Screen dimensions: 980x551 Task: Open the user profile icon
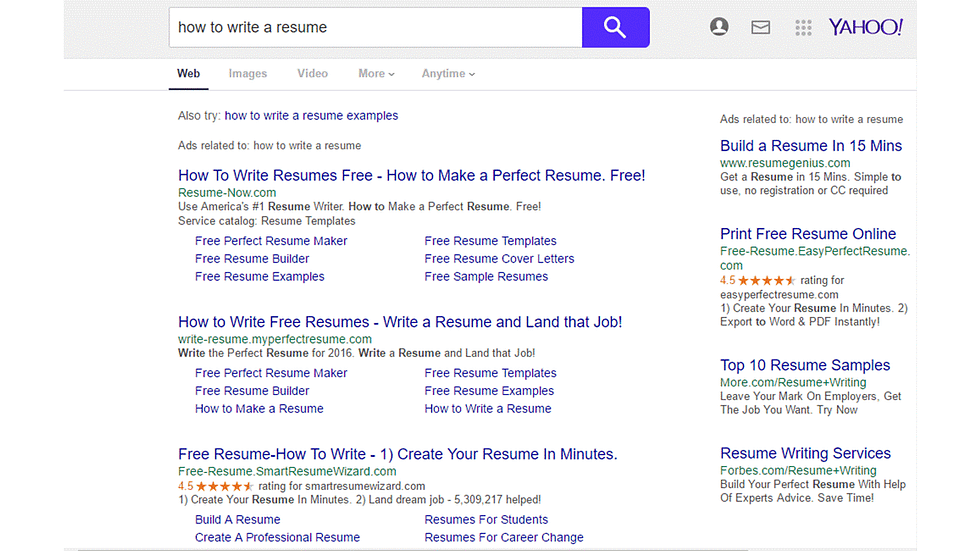pos(719,27)
